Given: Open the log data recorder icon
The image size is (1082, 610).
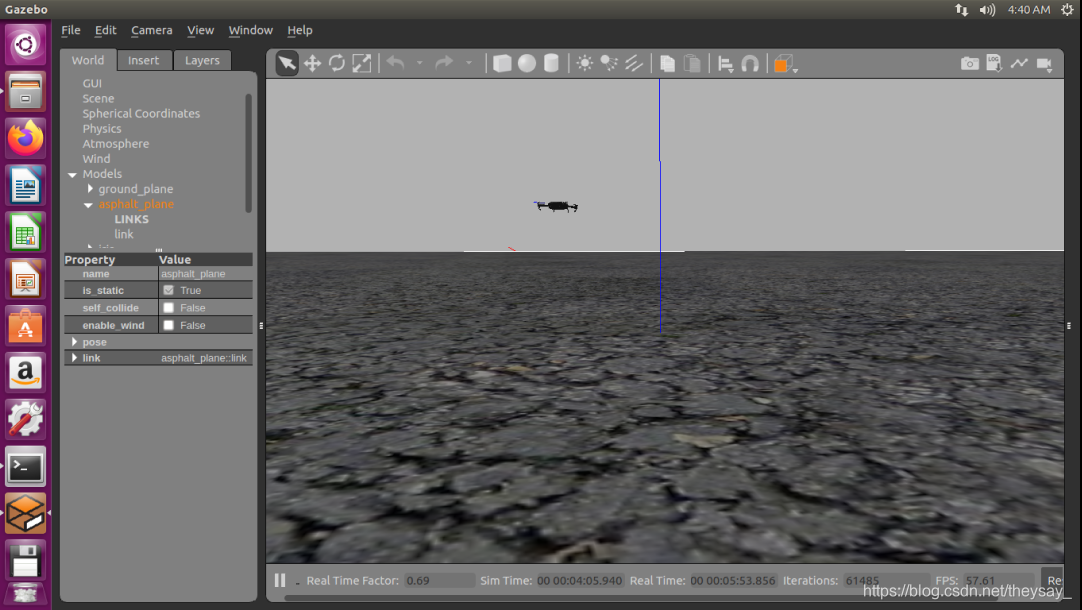Looking at the screenshot, I should [994, 63].
